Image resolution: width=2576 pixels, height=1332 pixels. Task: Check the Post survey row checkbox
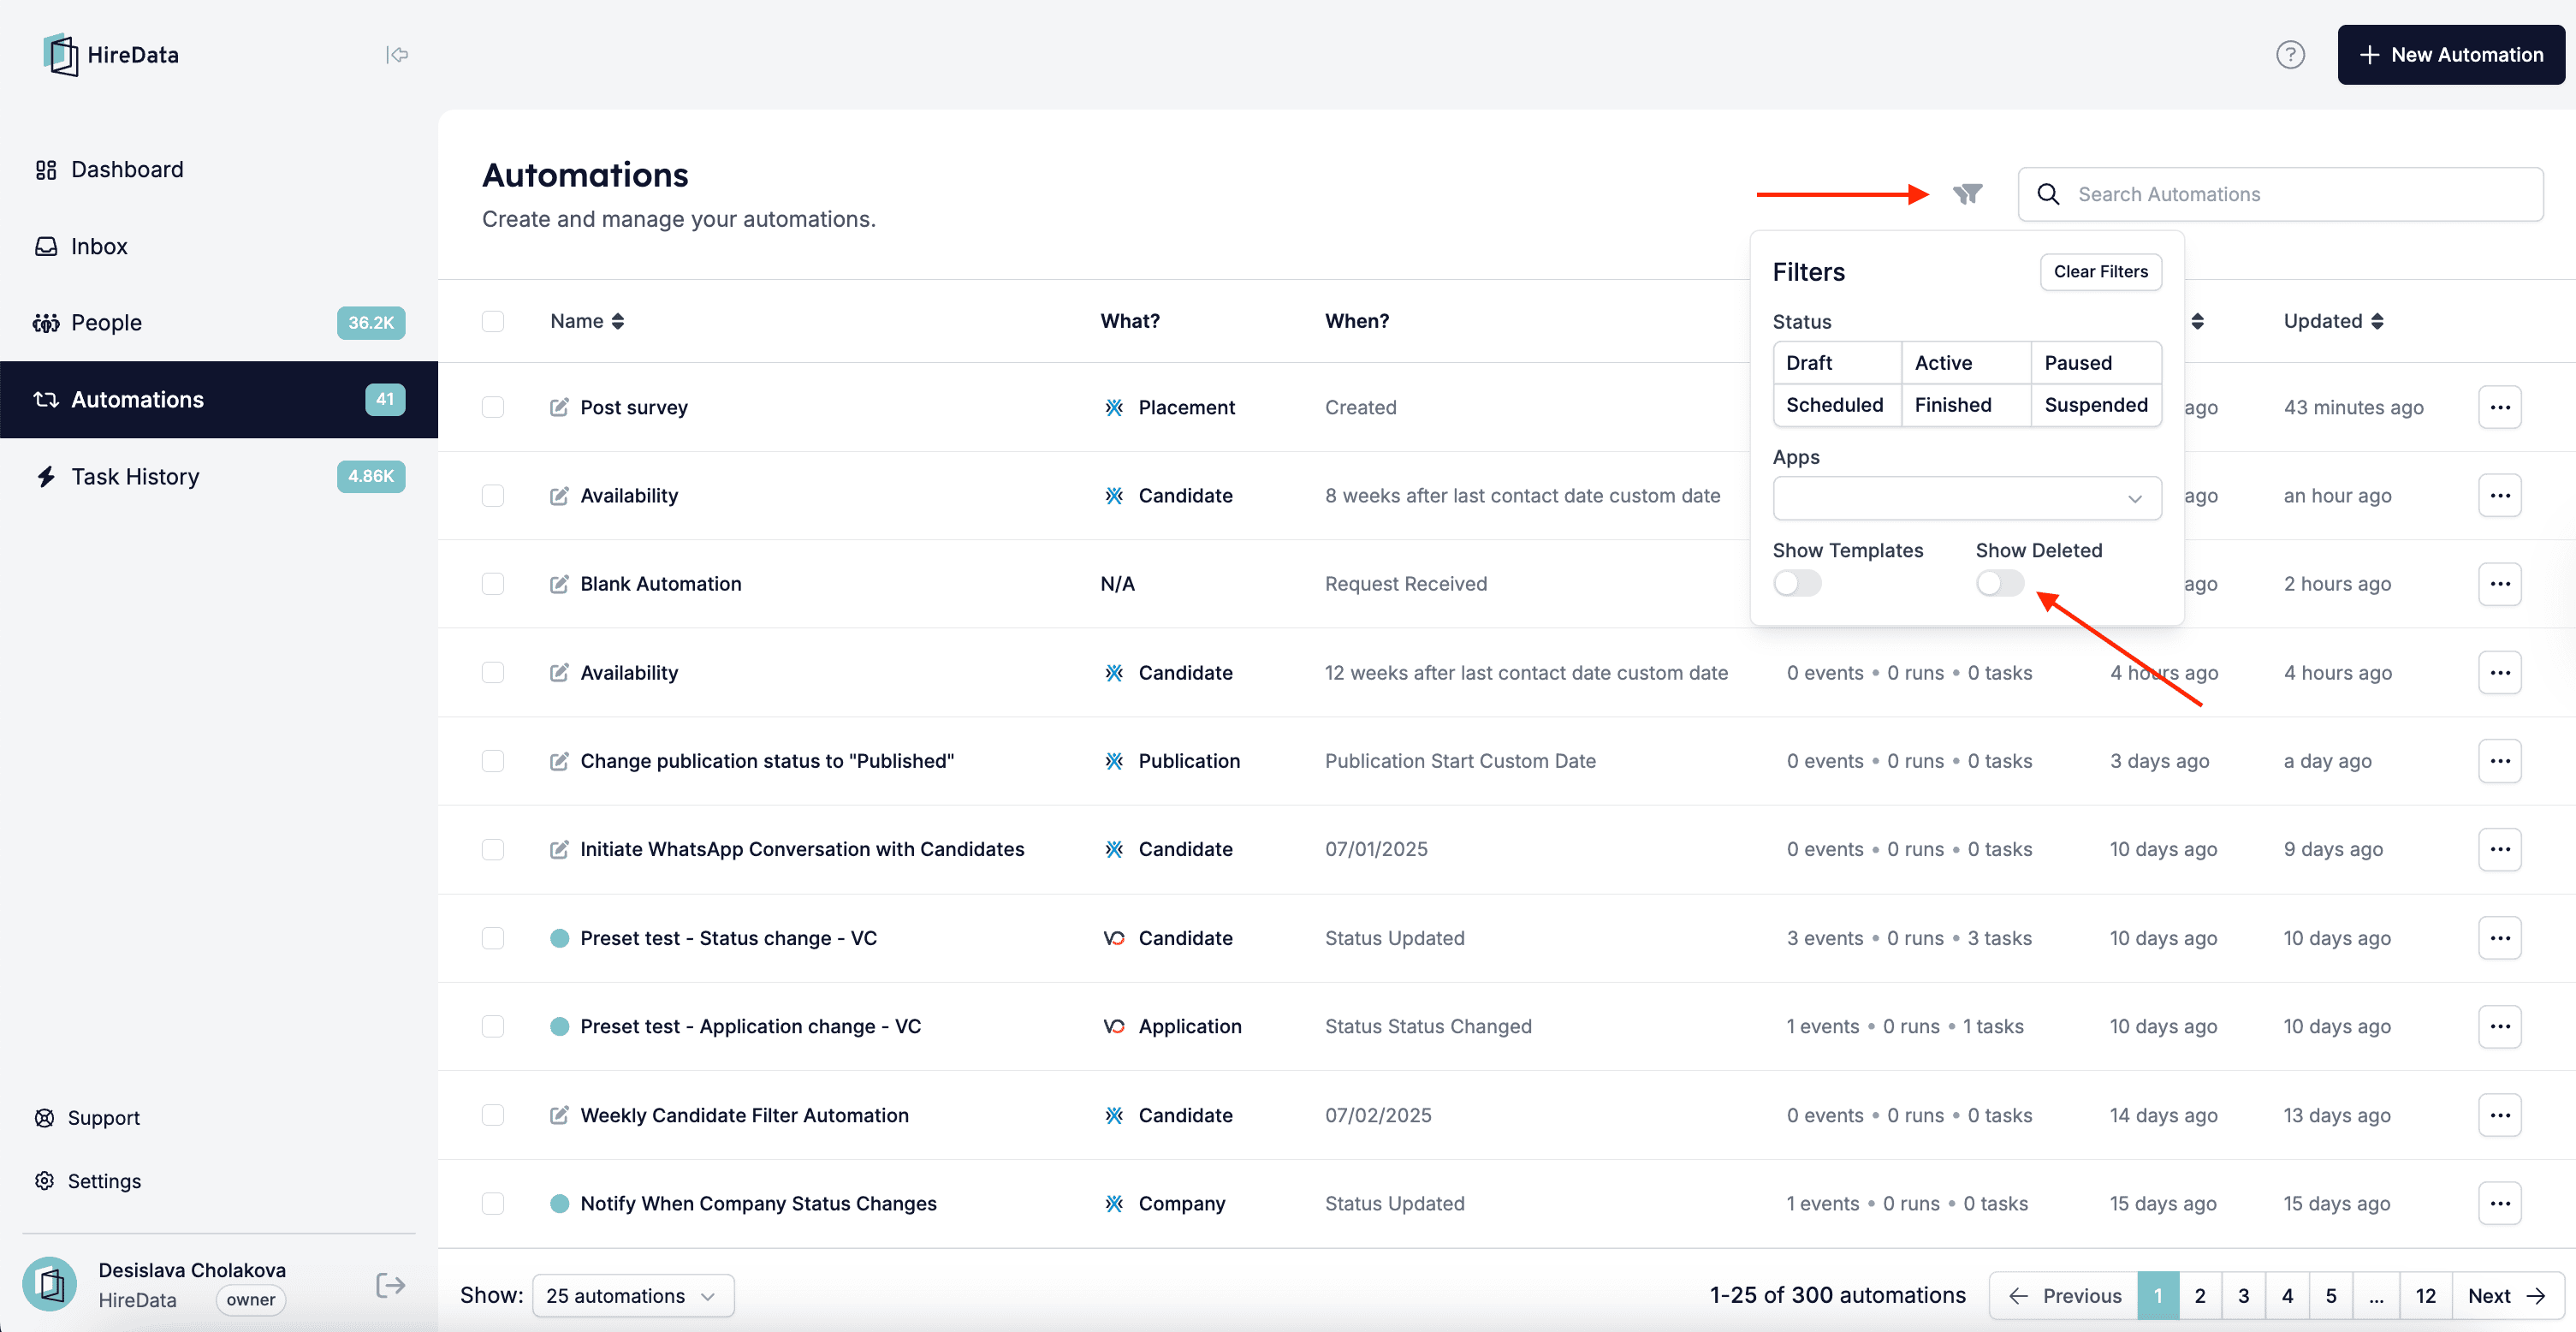coord(493,407)
